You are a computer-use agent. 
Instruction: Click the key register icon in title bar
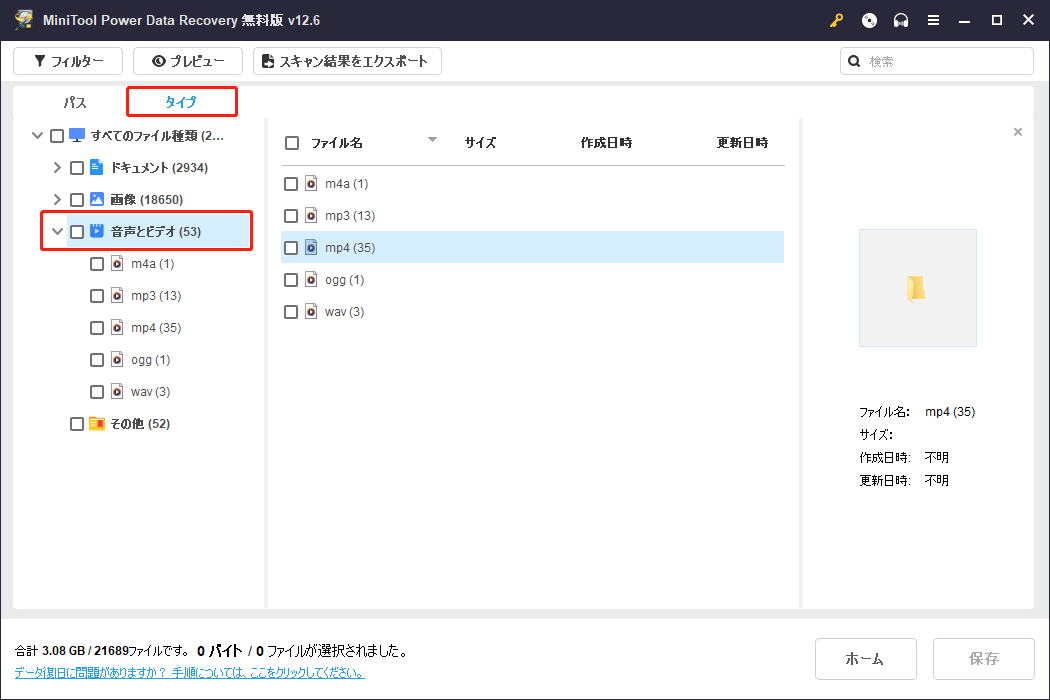[x=837, y=21]
